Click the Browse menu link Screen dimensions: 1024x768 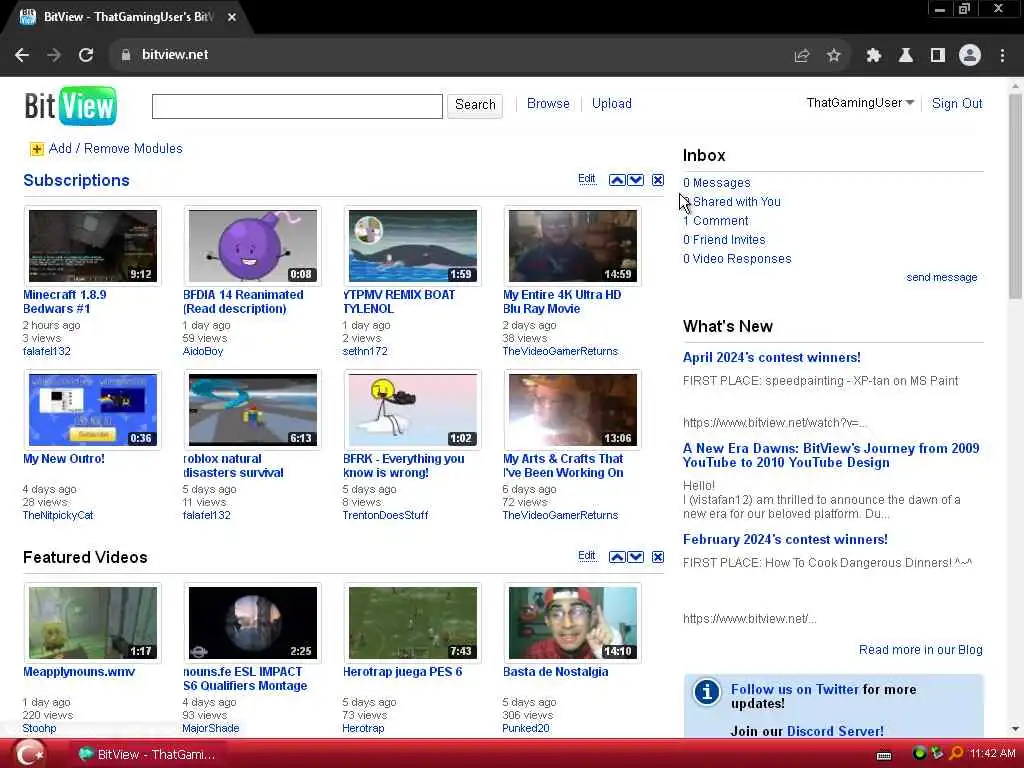[x=548, y=104]
